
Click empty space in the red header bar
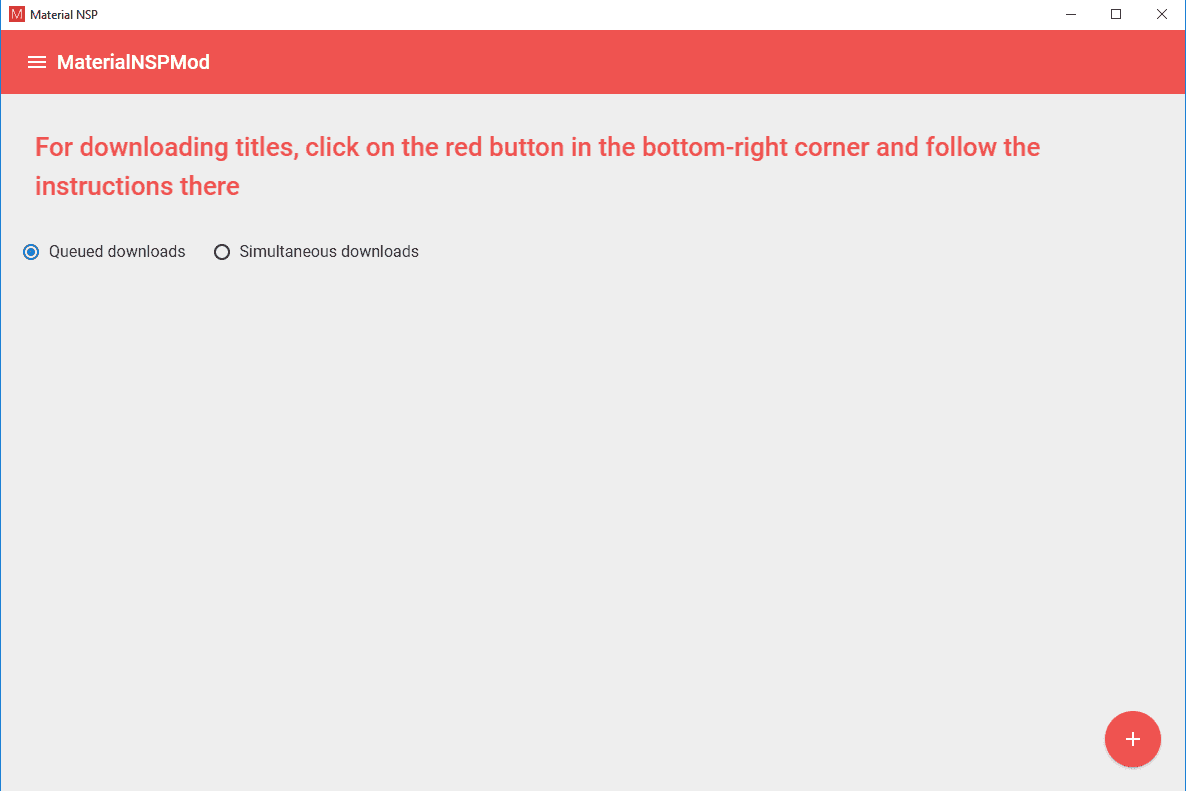(x=681, y=62)
